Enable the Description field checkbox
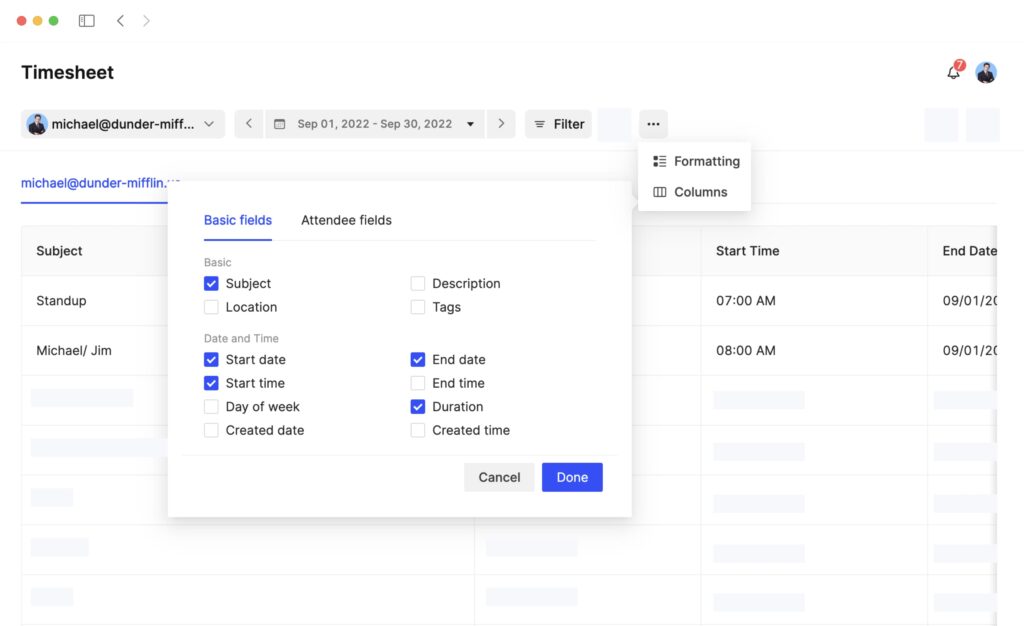The image size is (1024, 626). pos(418,284)
